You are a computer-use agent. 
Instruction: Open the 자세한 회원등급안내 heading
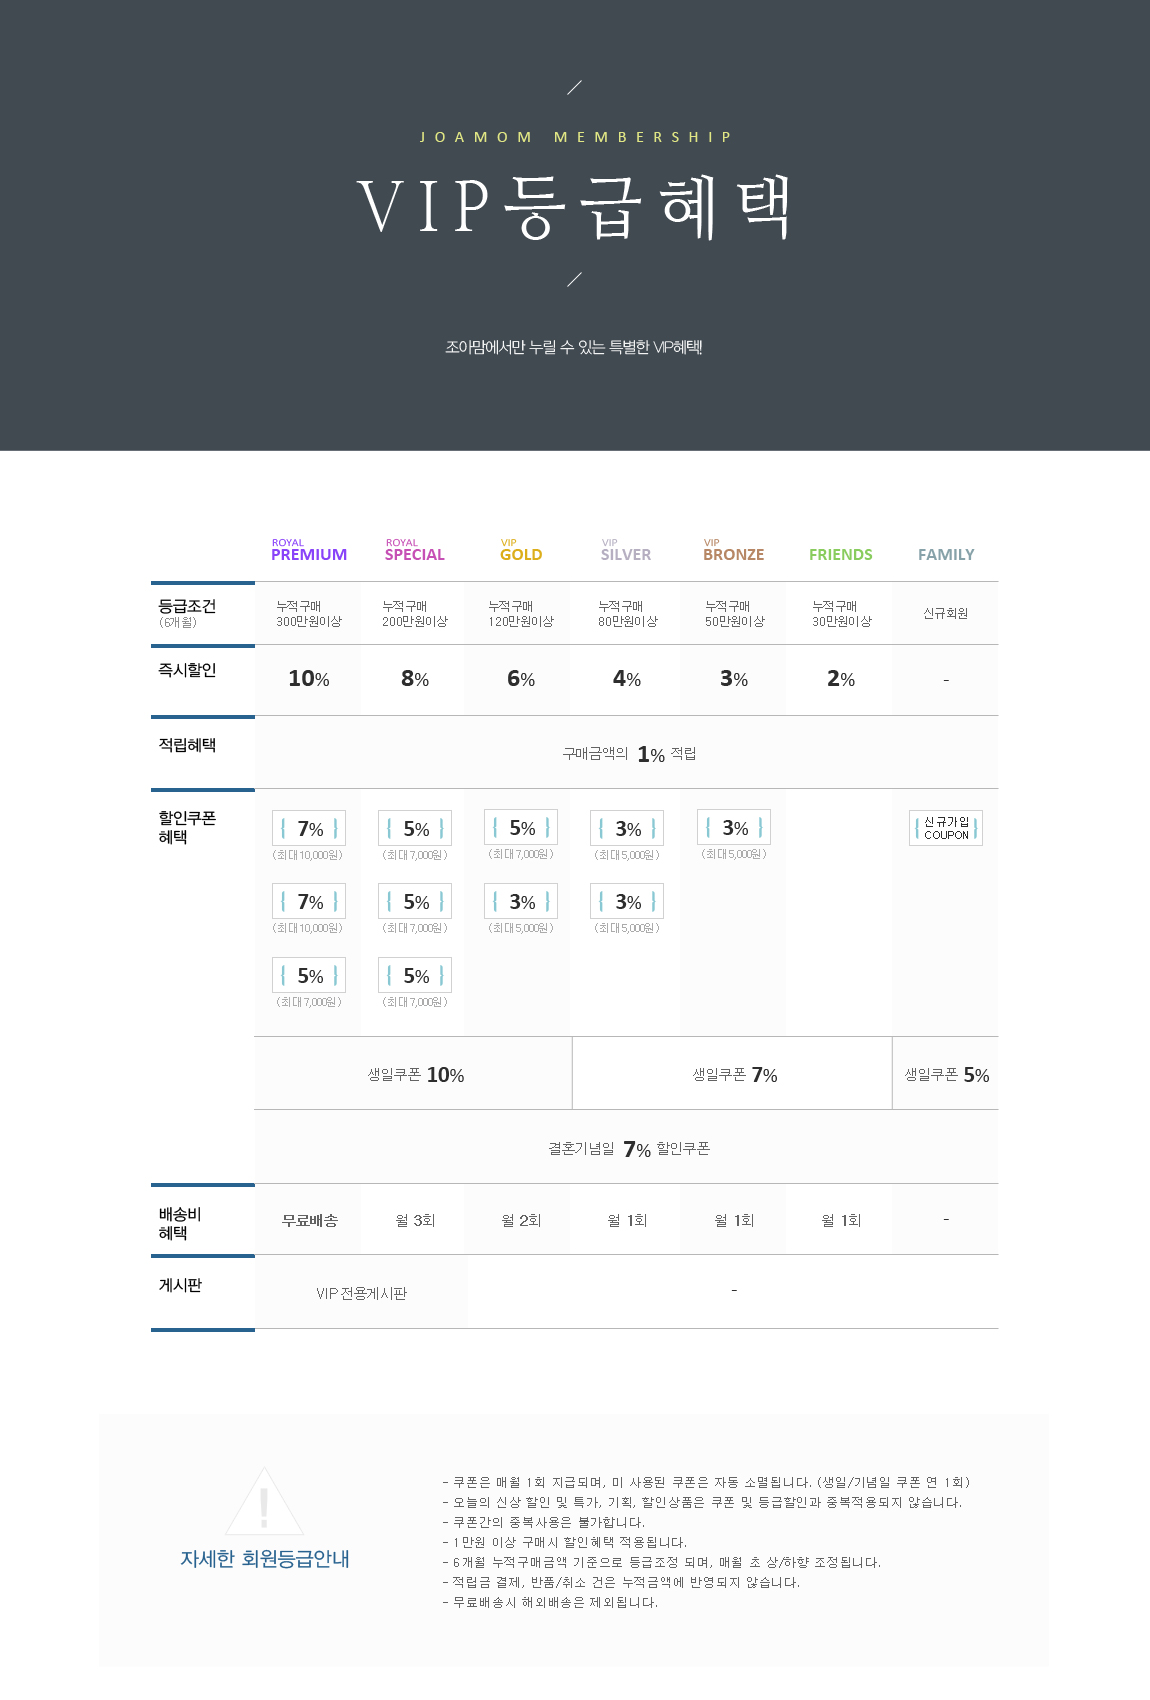click(265, 1559)
